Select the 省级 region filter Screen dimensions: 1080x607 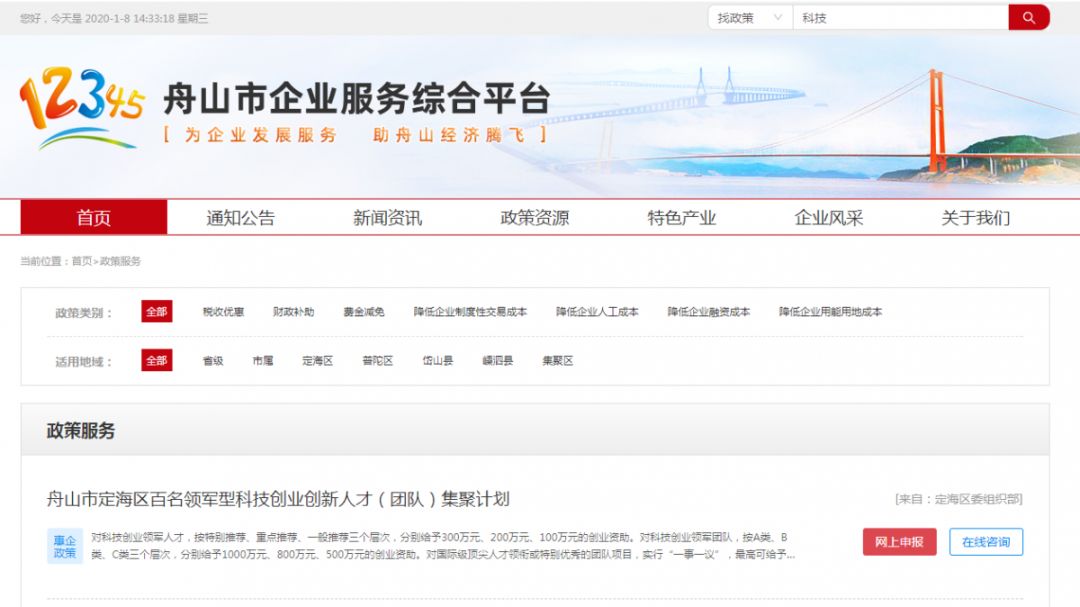point(212,361)
